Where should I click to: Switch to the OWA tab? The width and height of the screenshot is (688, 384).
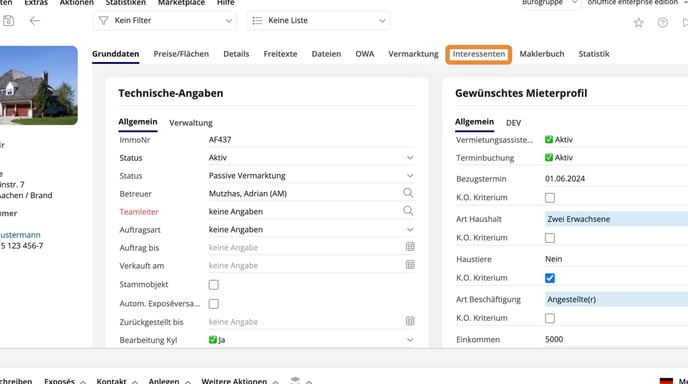click(365, 54)
